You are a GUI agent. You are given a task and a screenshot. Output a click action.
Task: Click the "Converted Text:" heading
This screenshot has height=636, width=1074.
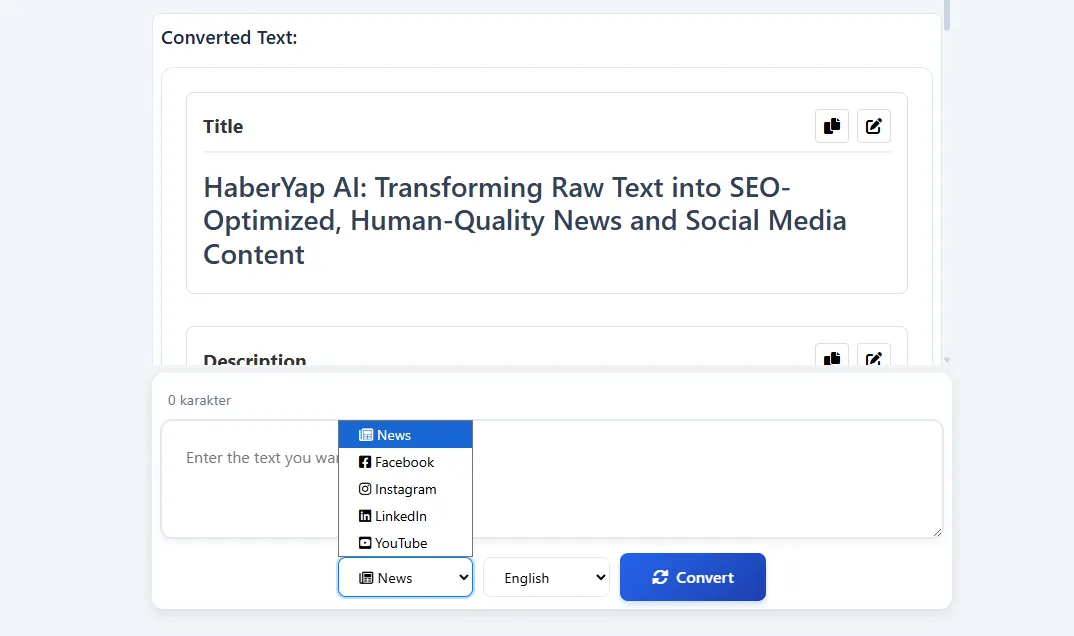(229, 38)
